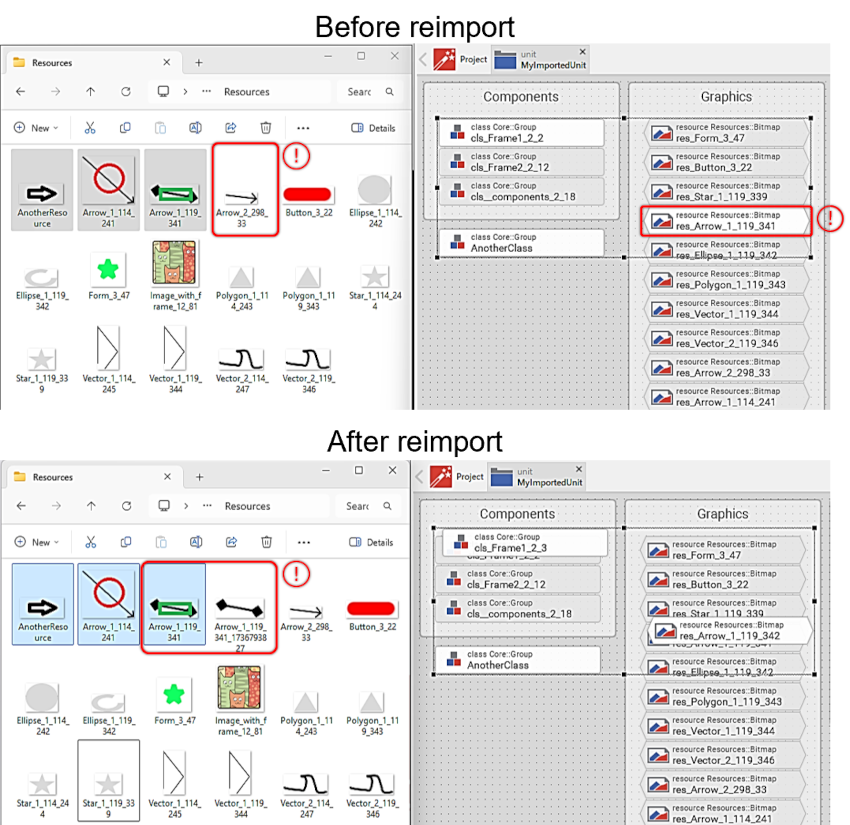Select the res_Arrow_1_119_342 bitmap resource brick
The width and height of the screenshot is (850, 825).
[730, 631]
